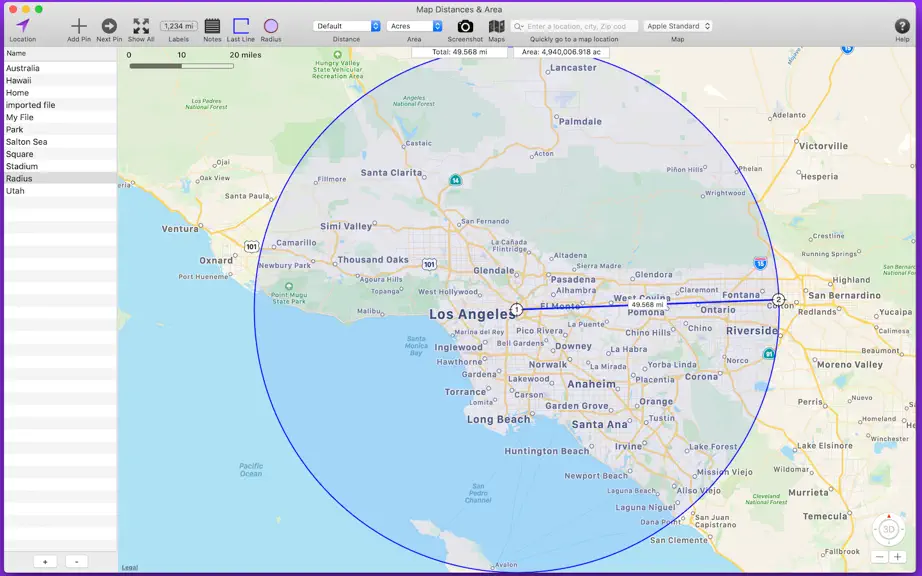Click the 49.568 mi line label
This screenshot has width=922, height=576.
647,305
